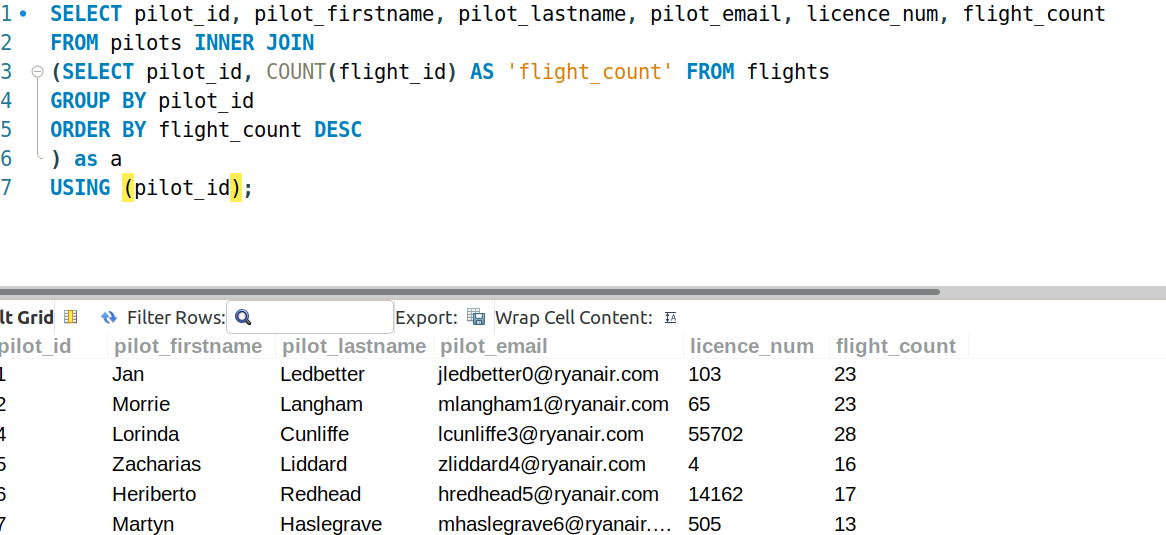Select the jledbetter0@ryanair.com cell
1166x535 pixels.
(x=548, y=374)
